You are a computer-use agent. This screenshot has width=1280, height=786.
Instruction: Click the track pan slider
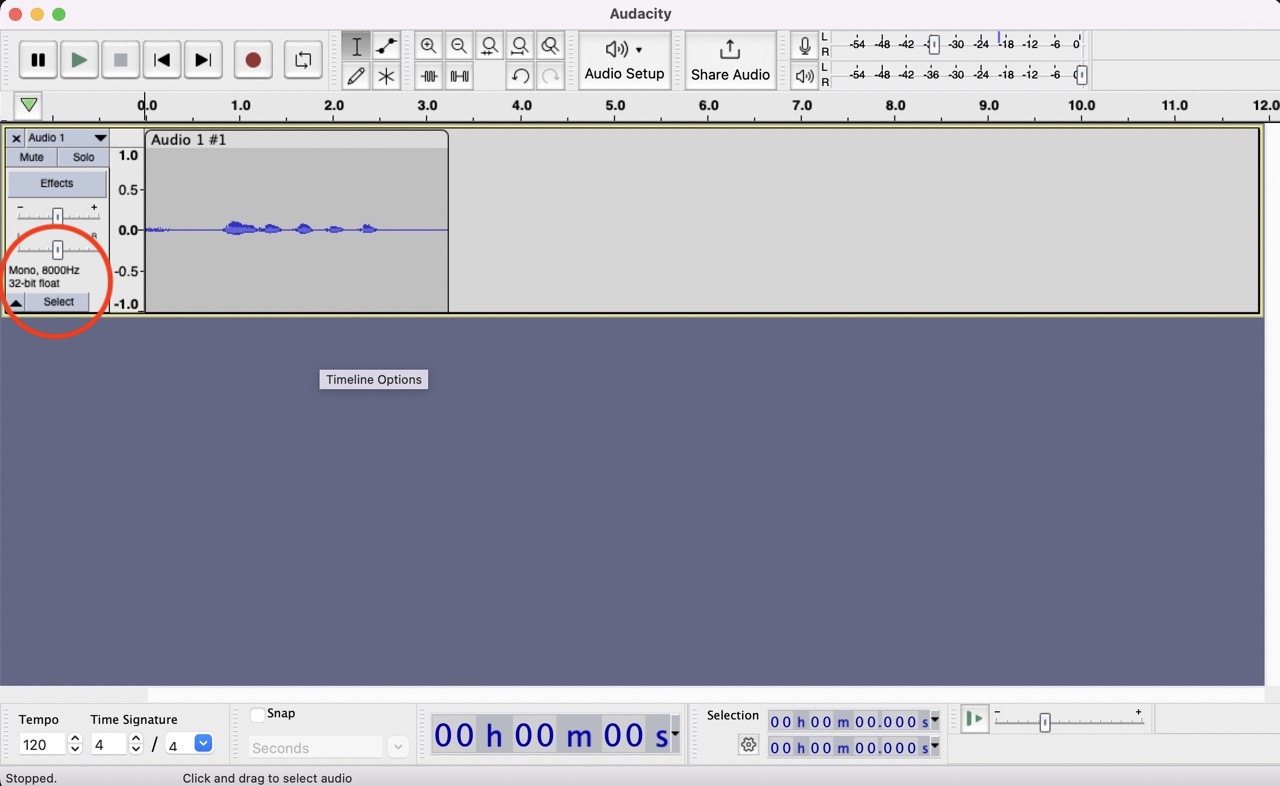pos(57,250)
